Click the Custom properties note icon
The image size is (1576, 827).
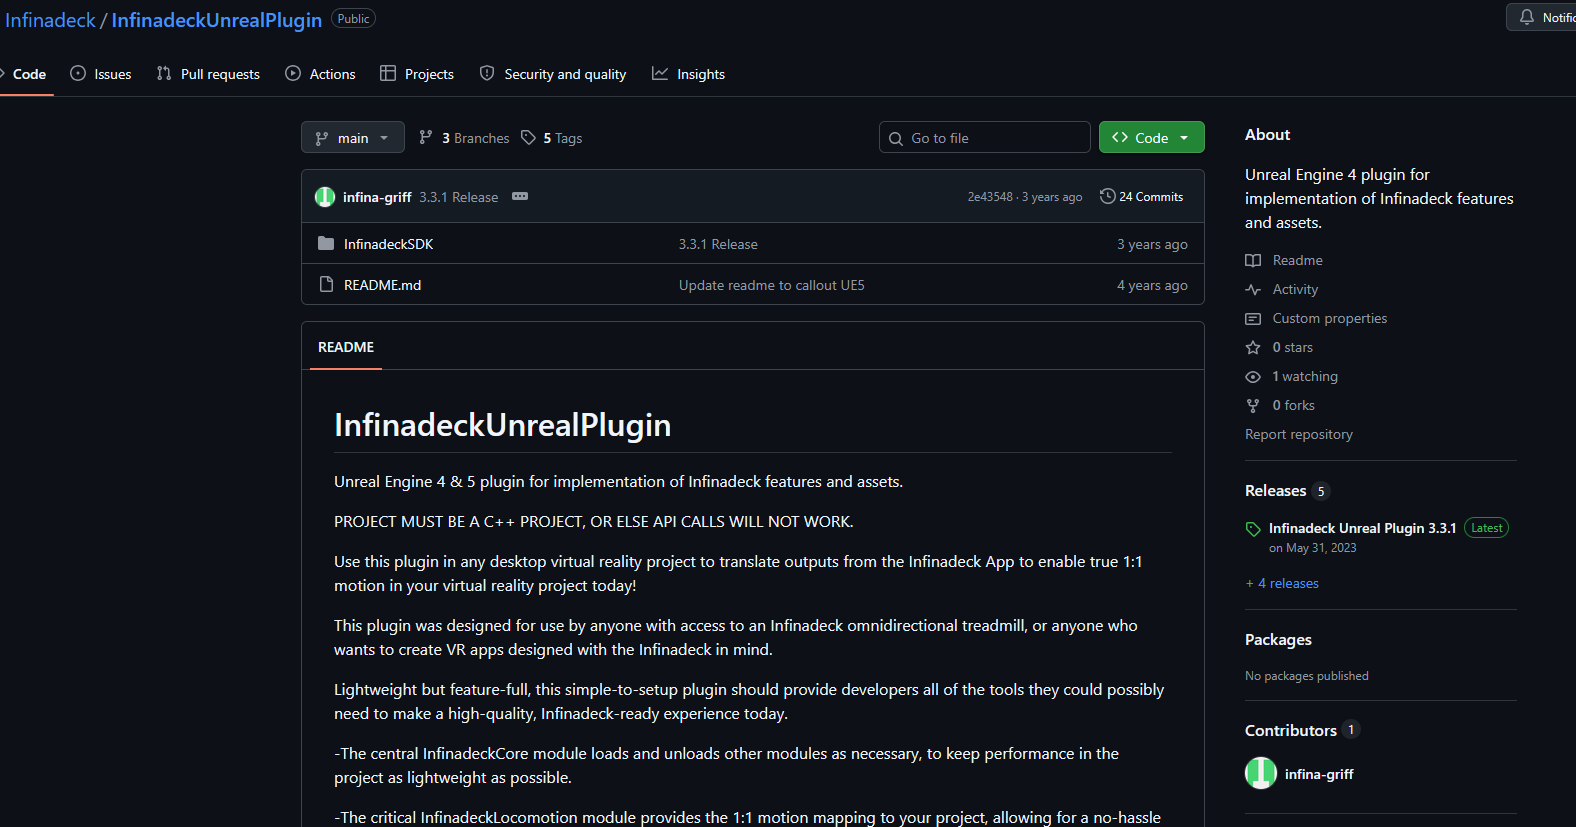point(1253,318)
